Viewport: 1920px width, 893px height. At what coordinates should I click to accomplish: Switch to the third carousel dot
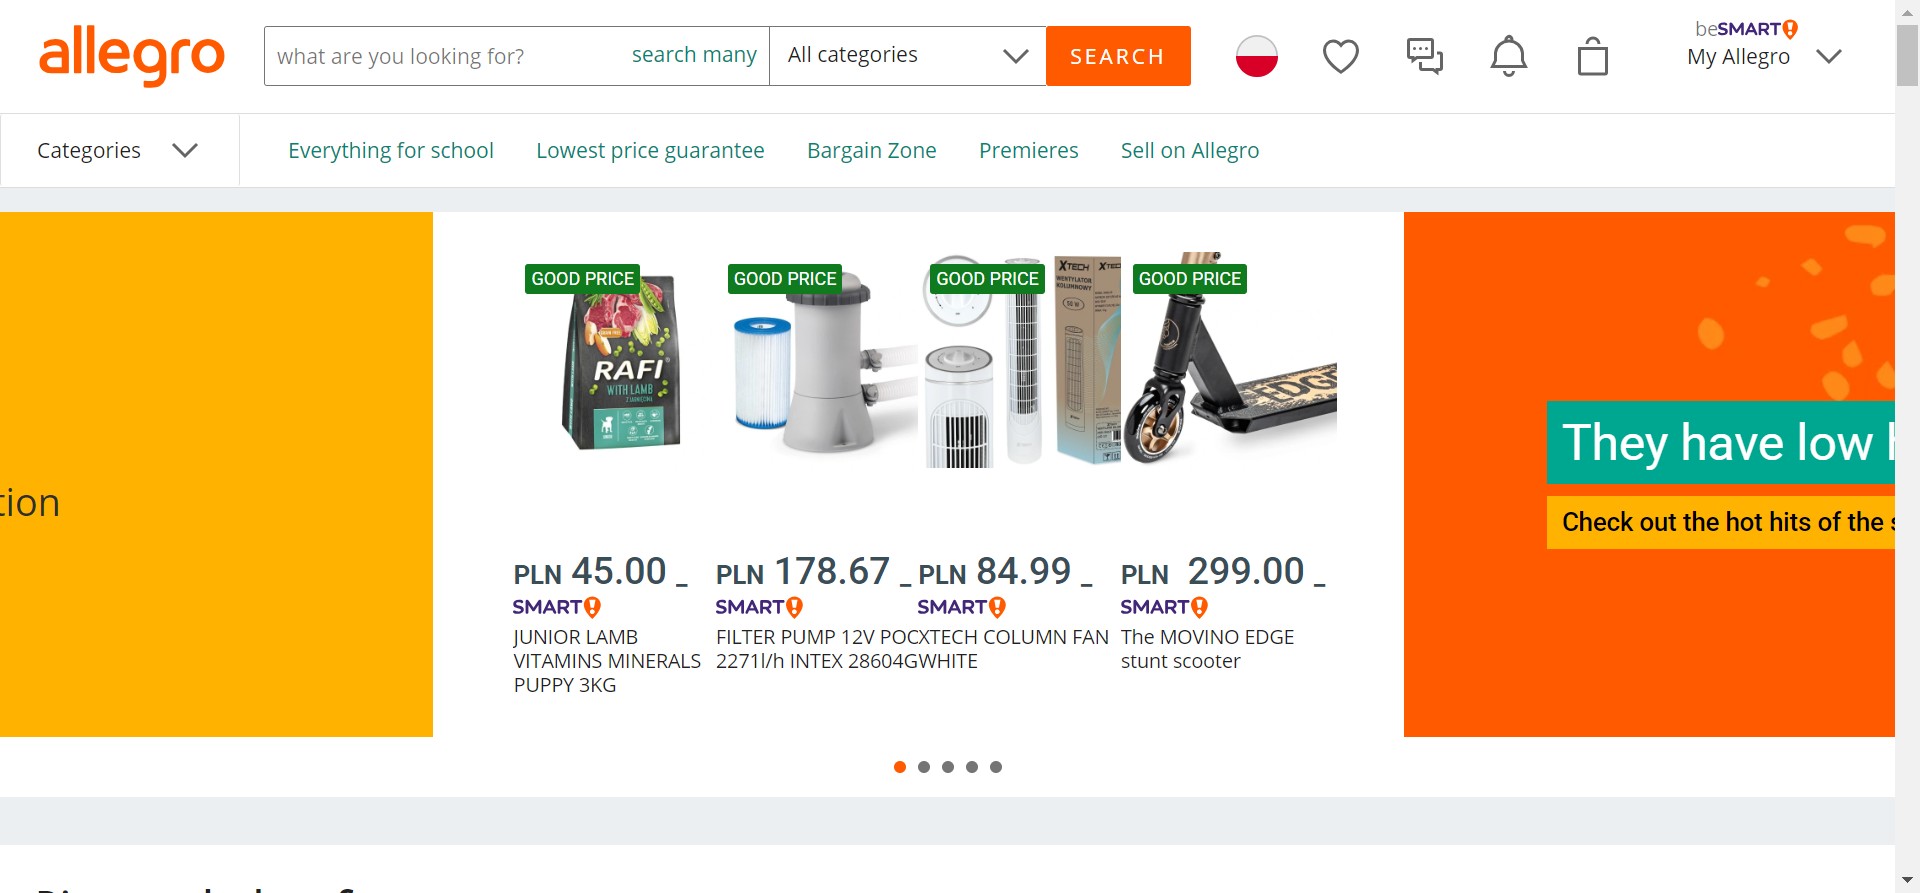(948, 767)
